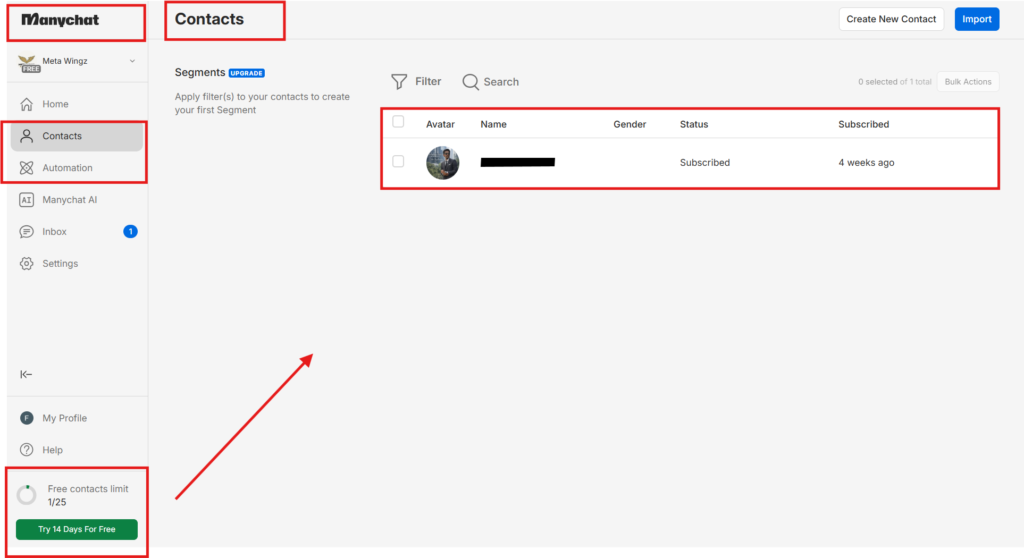Screen dimensions: 1024x558
Task: Select Contacts in the sidebar
Action: (x=77, y=136)
